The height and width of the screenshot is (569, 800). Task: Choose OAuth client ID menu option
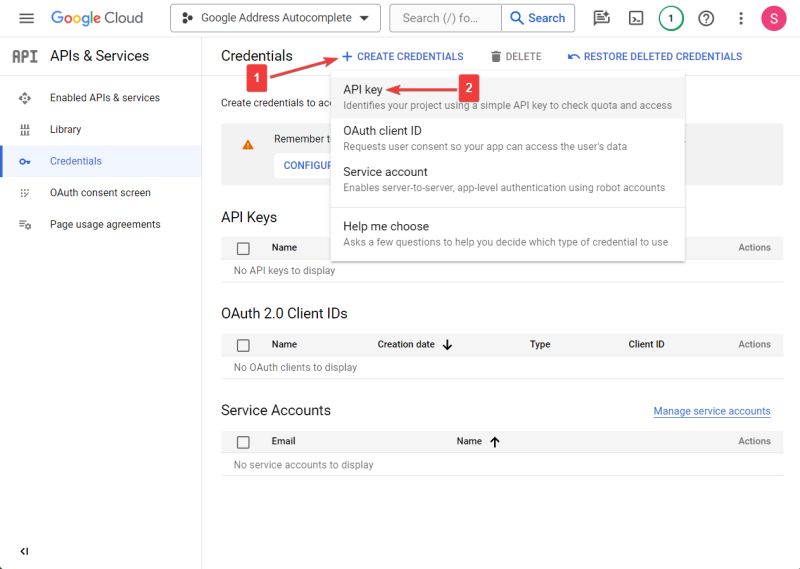(508, 138)
